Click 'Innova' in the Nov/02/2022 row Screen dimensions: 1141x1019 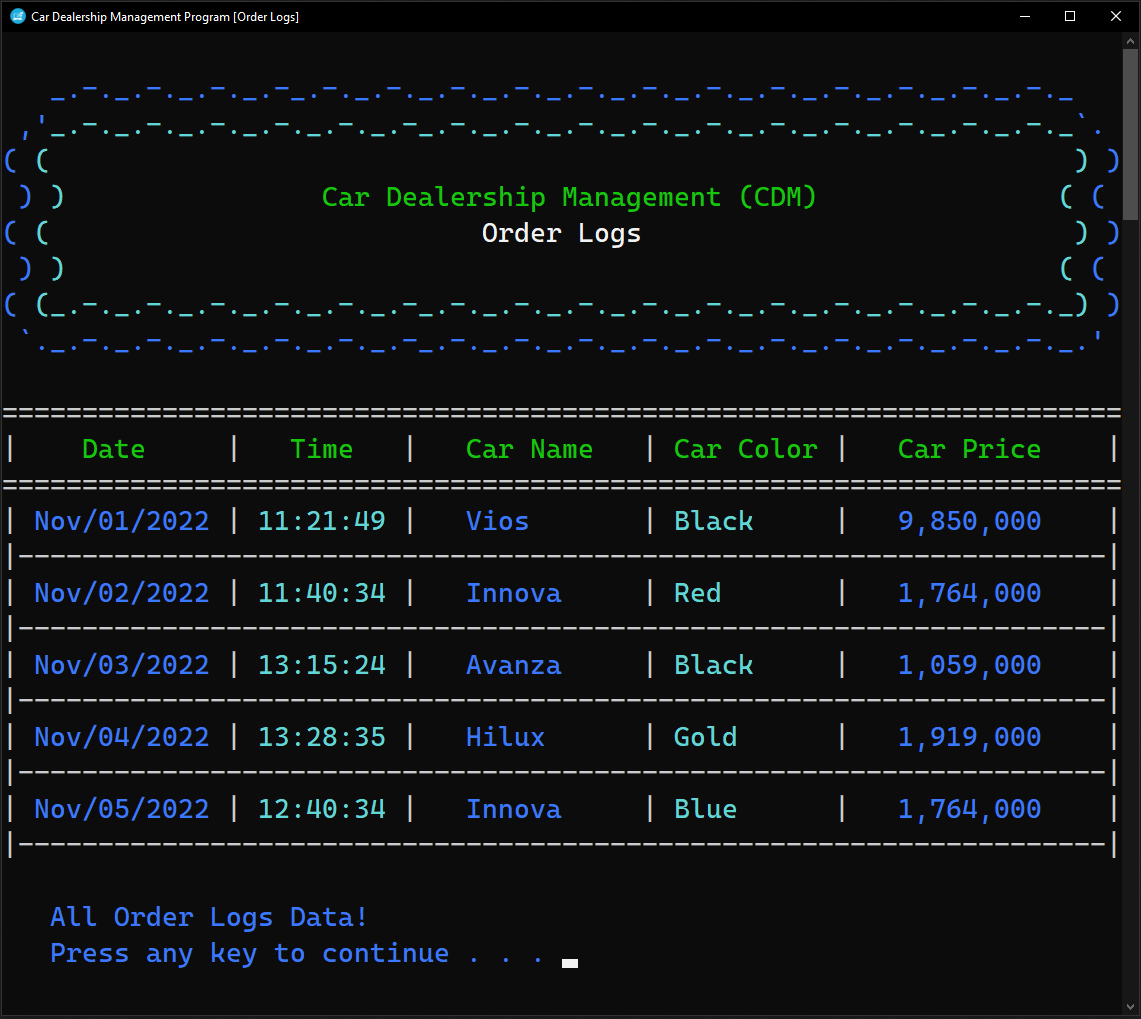tap(513, 593)
